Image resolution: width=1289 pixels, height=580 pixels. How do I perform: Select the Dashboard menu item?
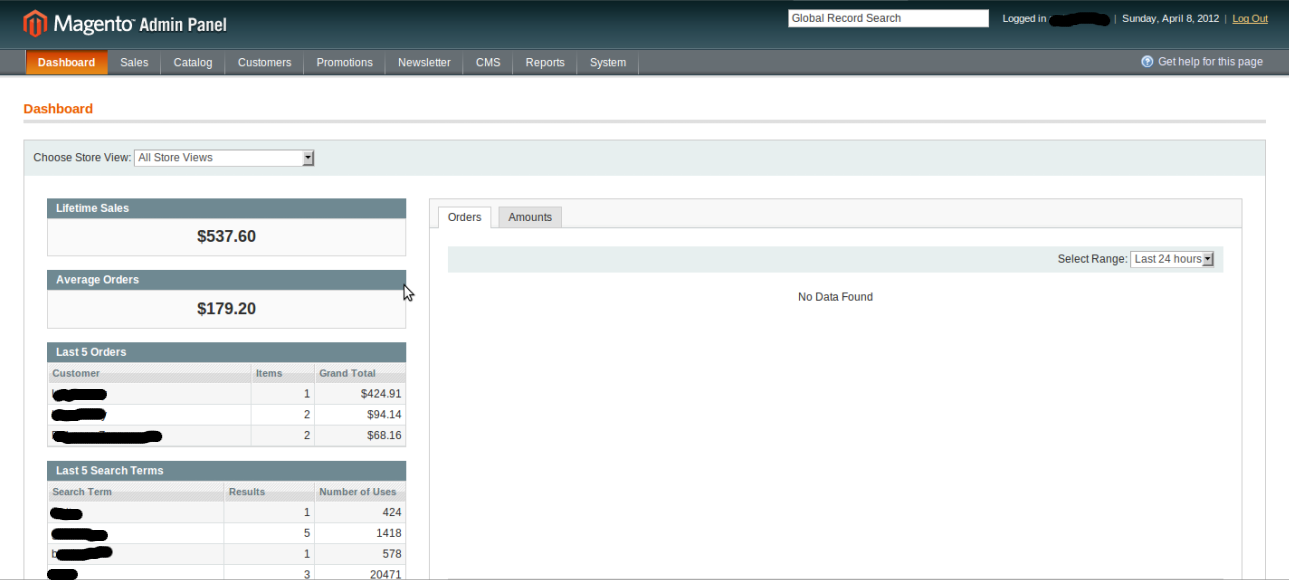[66, 63]
